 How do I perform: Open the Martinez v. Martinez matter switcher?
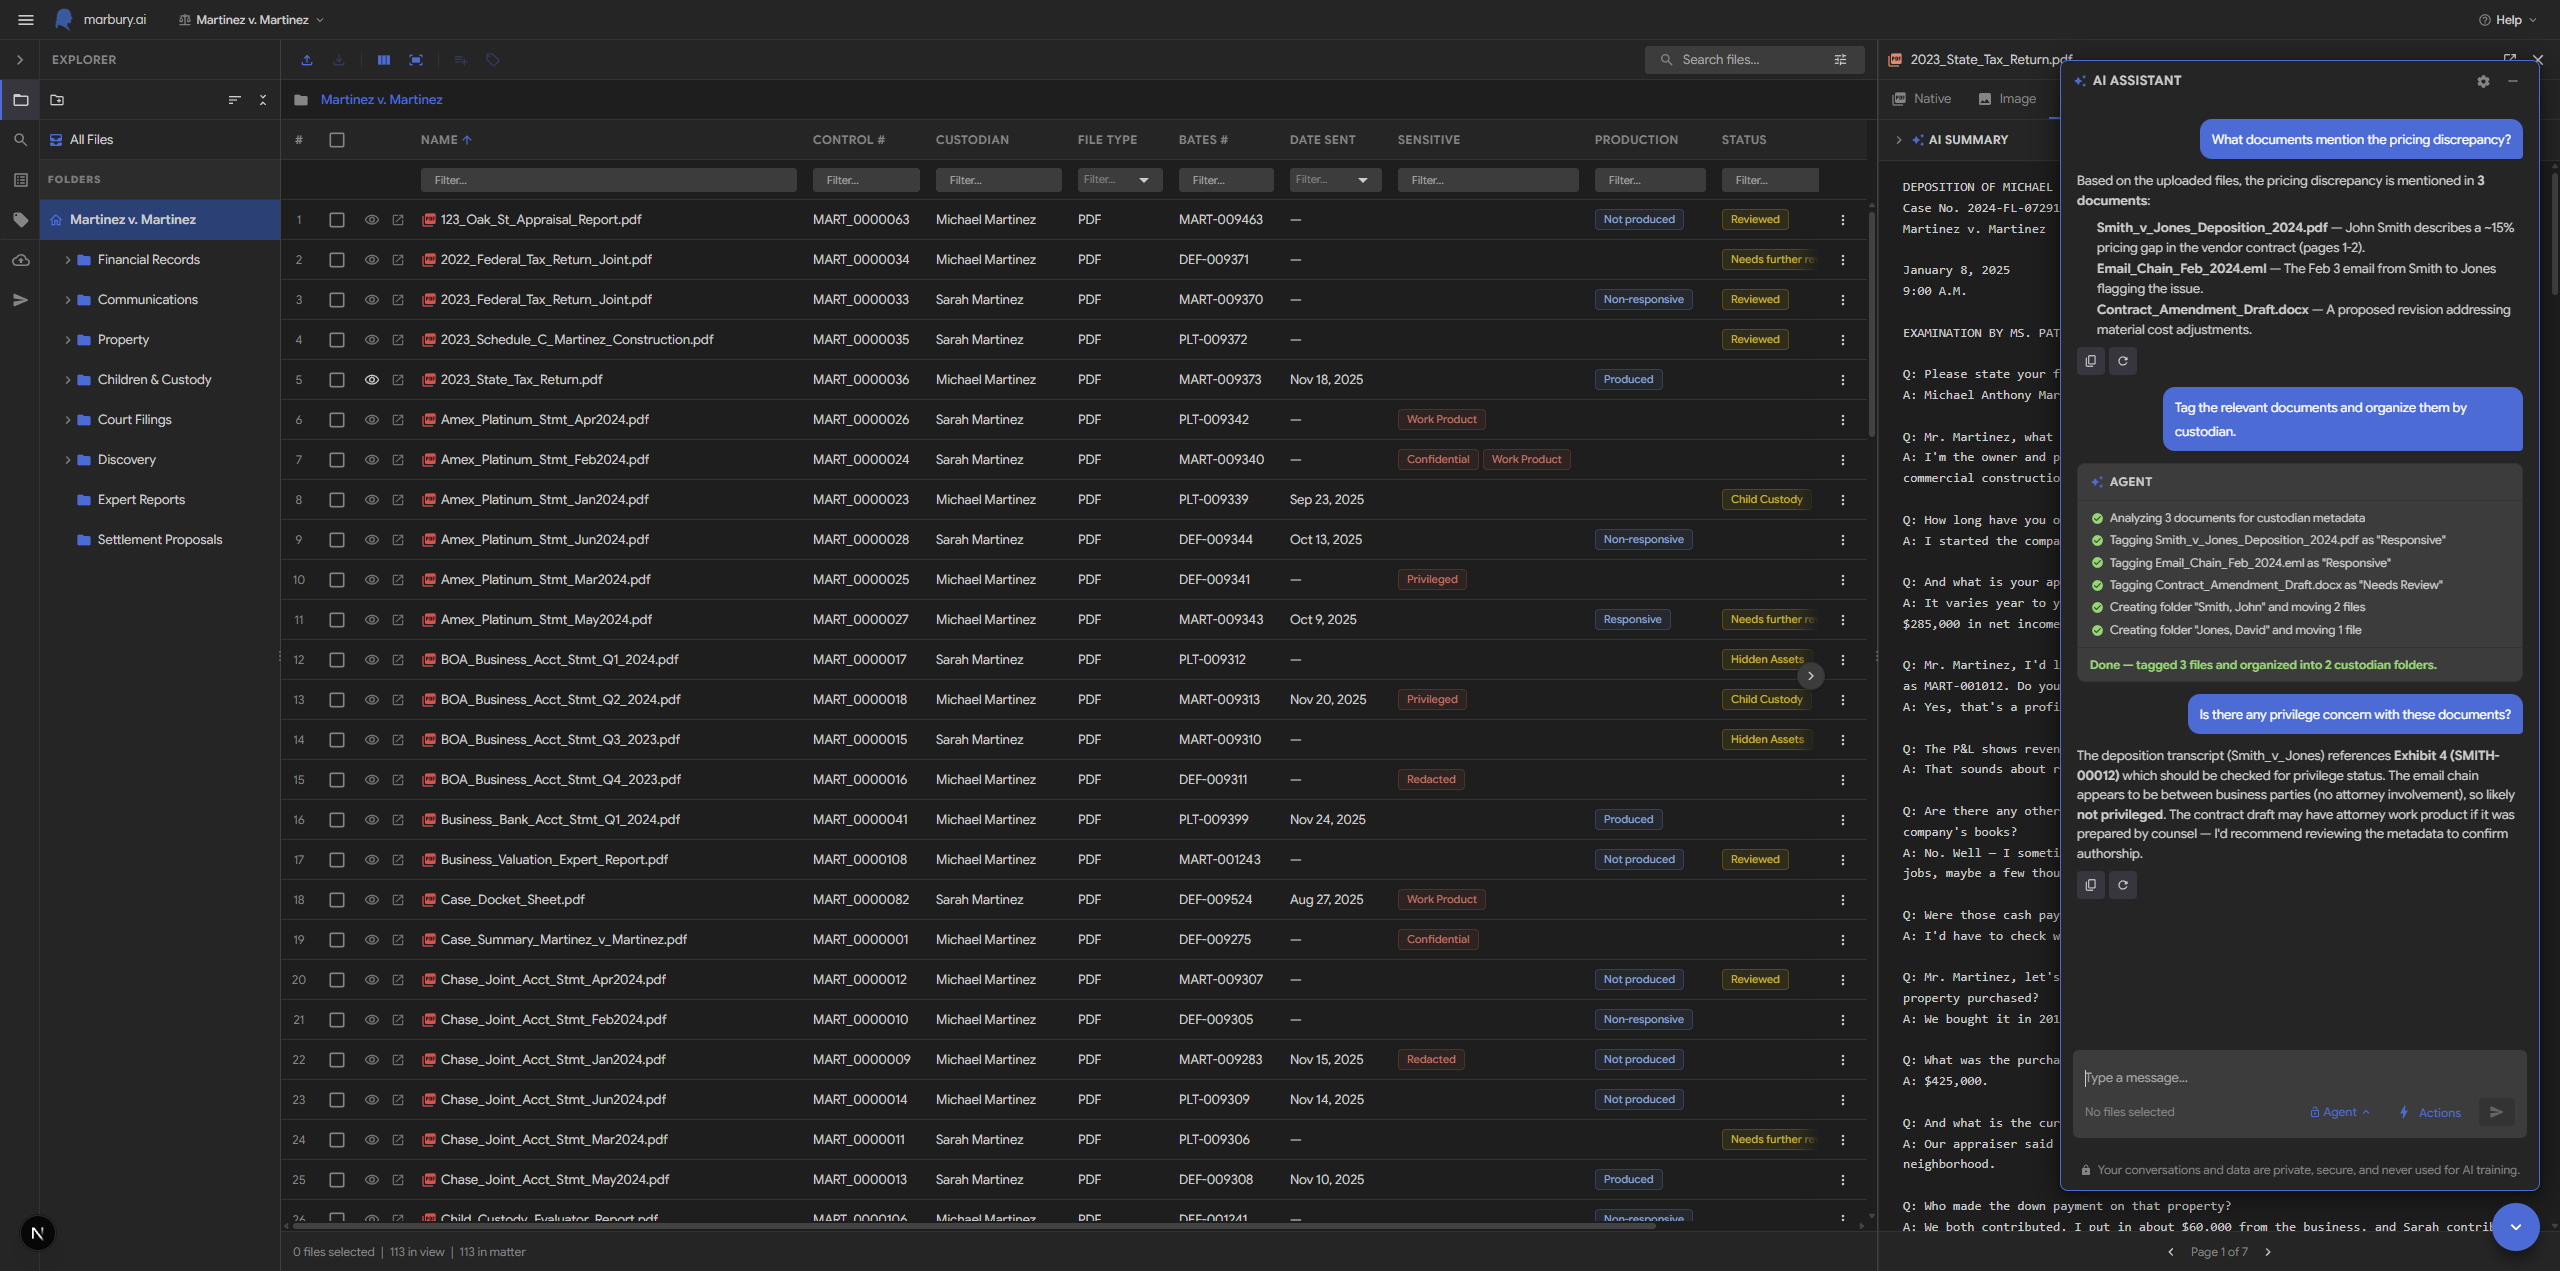point(251,19)
